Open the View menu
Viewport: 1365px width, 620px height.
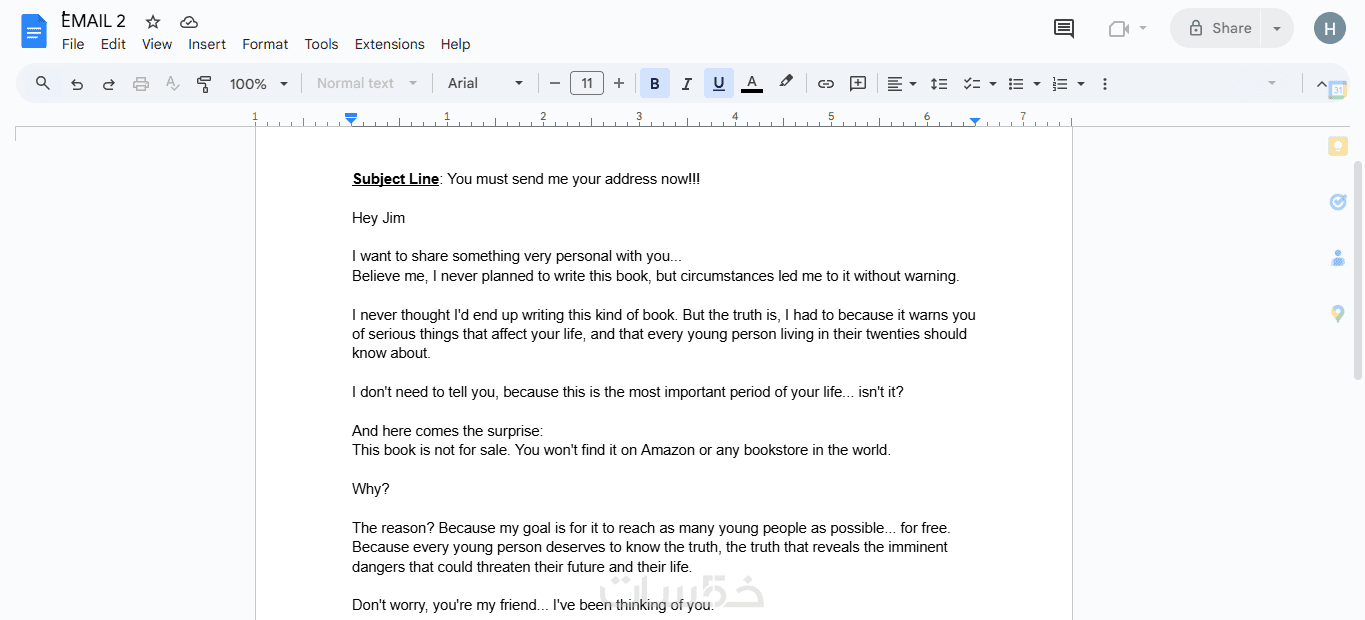click(x=157, y=44)
